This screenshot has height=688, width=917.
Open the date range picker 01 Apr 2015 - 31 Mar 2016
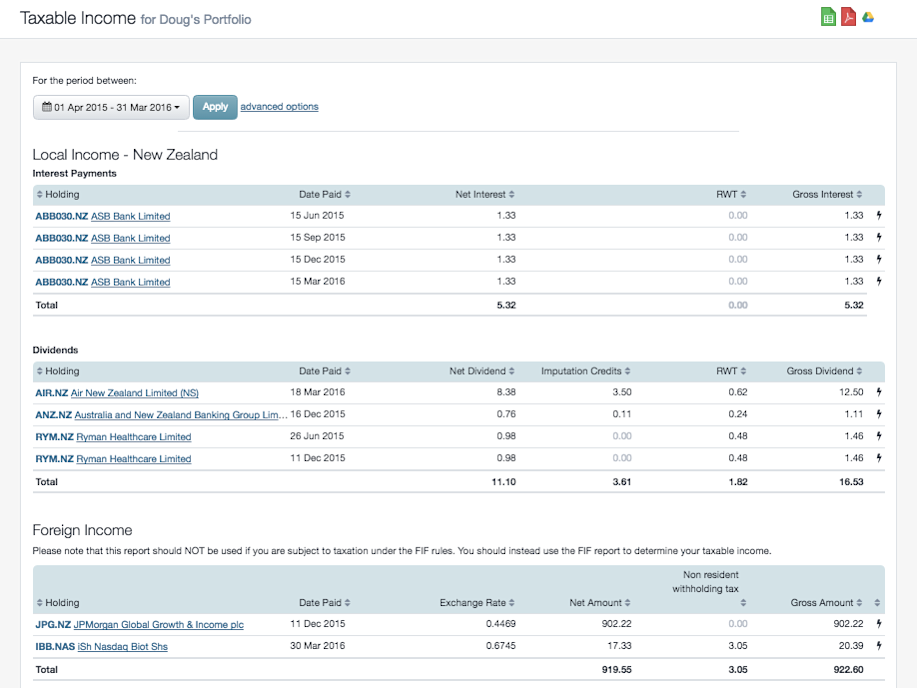(111, 108)
